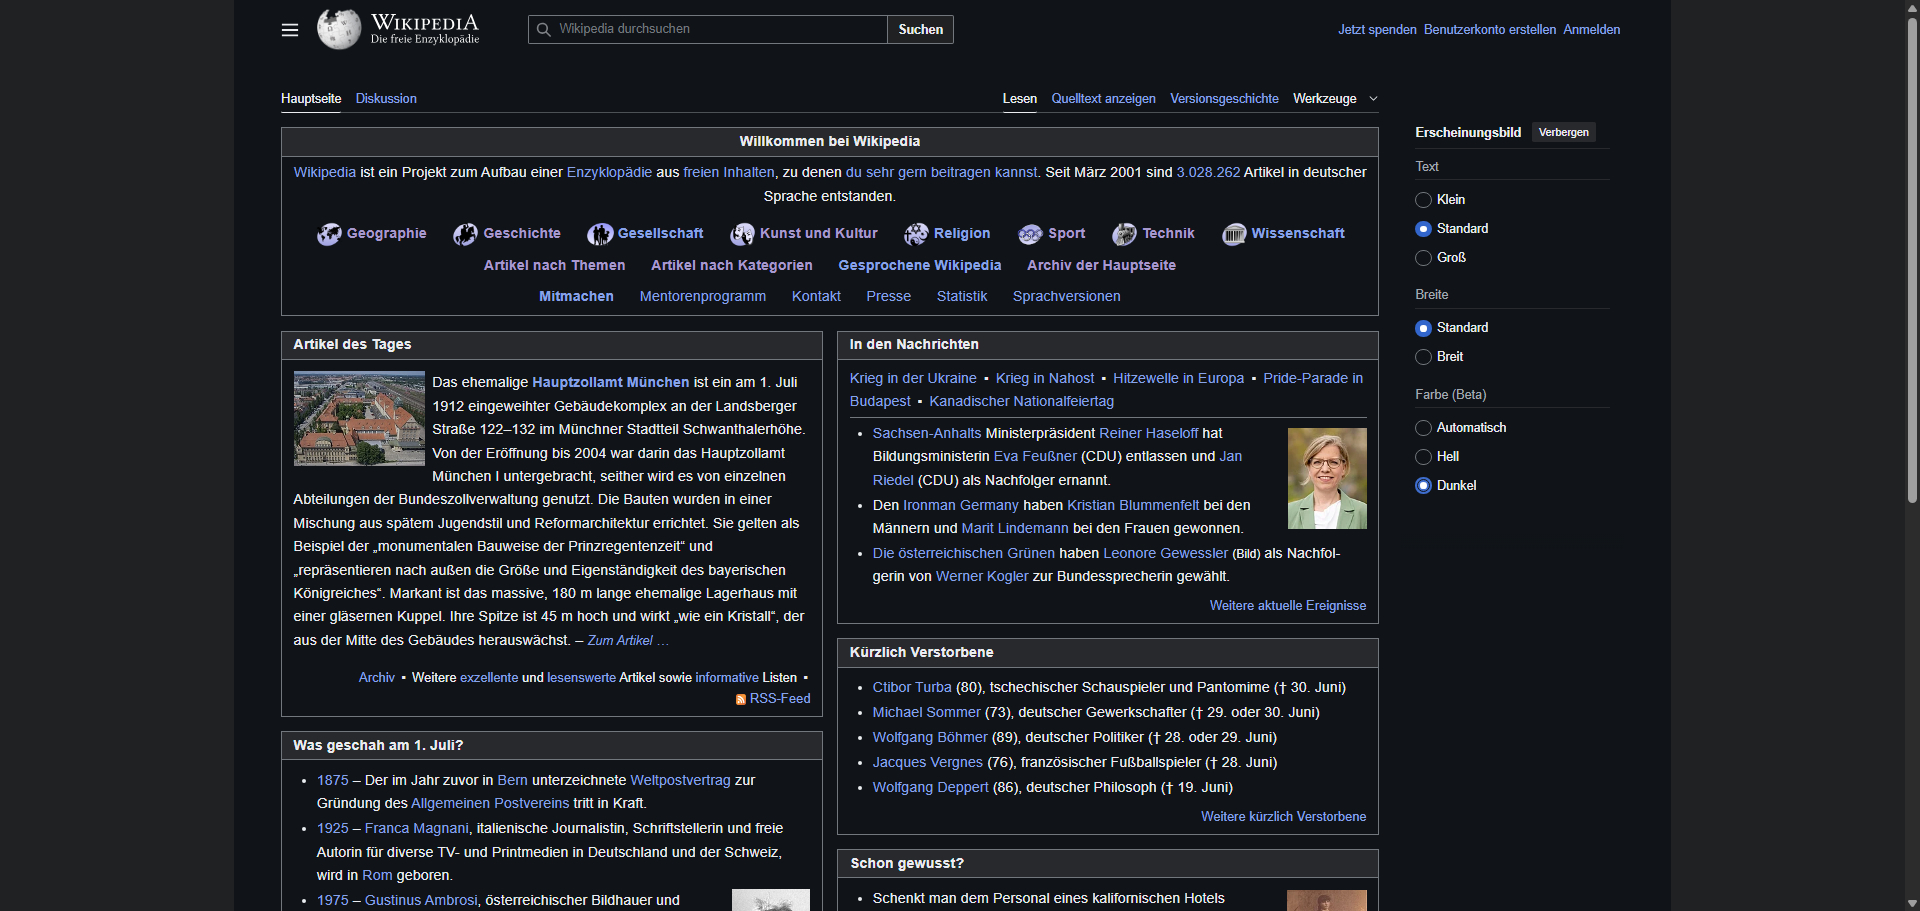The height and width of the screenshot is (911, 1920).
Task: Select Hell color mode
Action: coord(1423,457)
